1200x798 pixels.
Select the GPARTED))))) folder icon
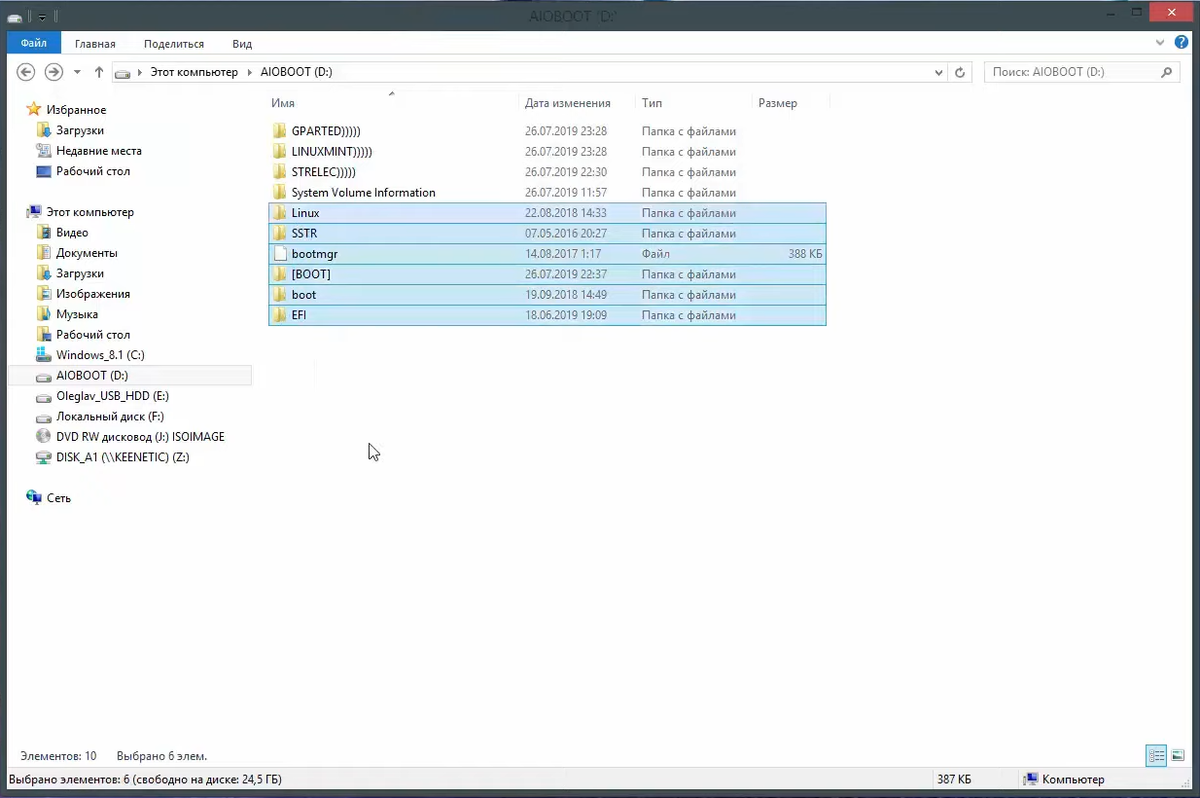click(x=280, y=131)
